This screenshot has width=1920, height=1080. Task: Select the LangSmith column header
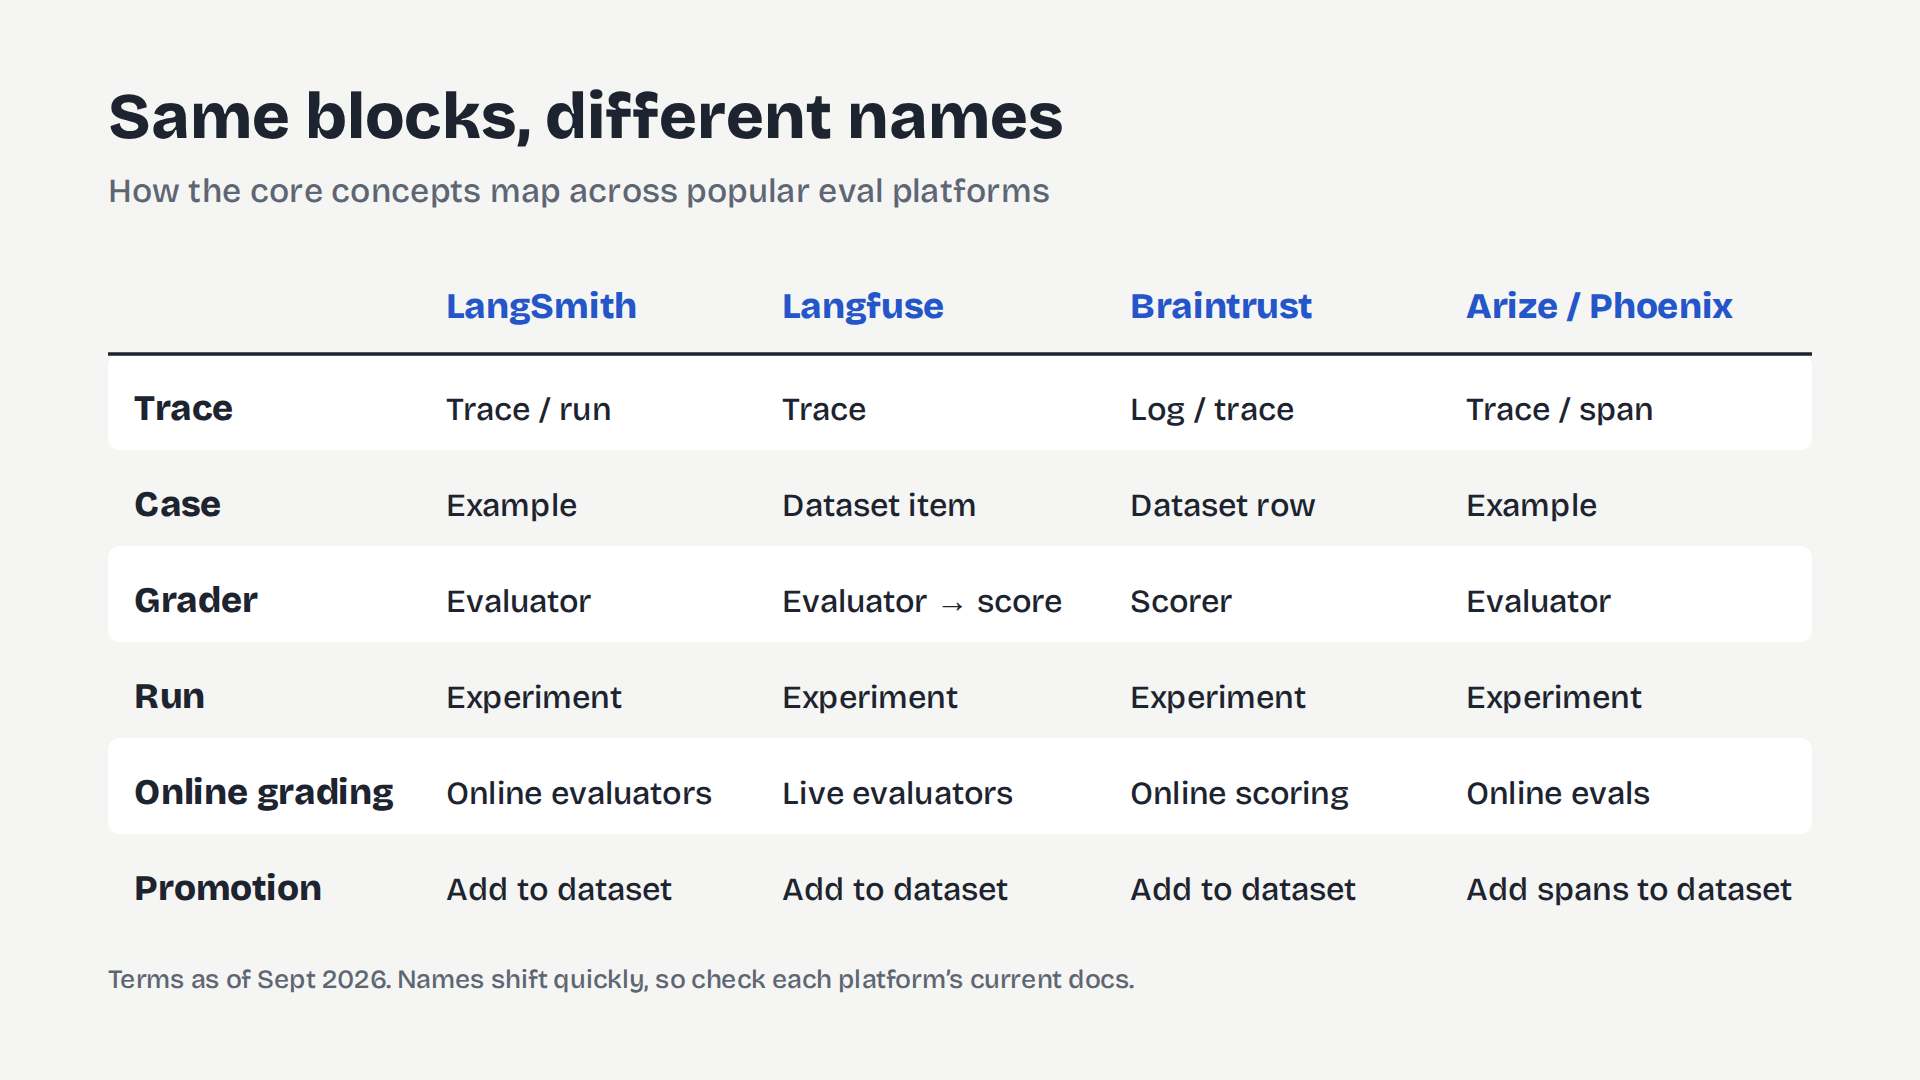[x=541, y=306]
